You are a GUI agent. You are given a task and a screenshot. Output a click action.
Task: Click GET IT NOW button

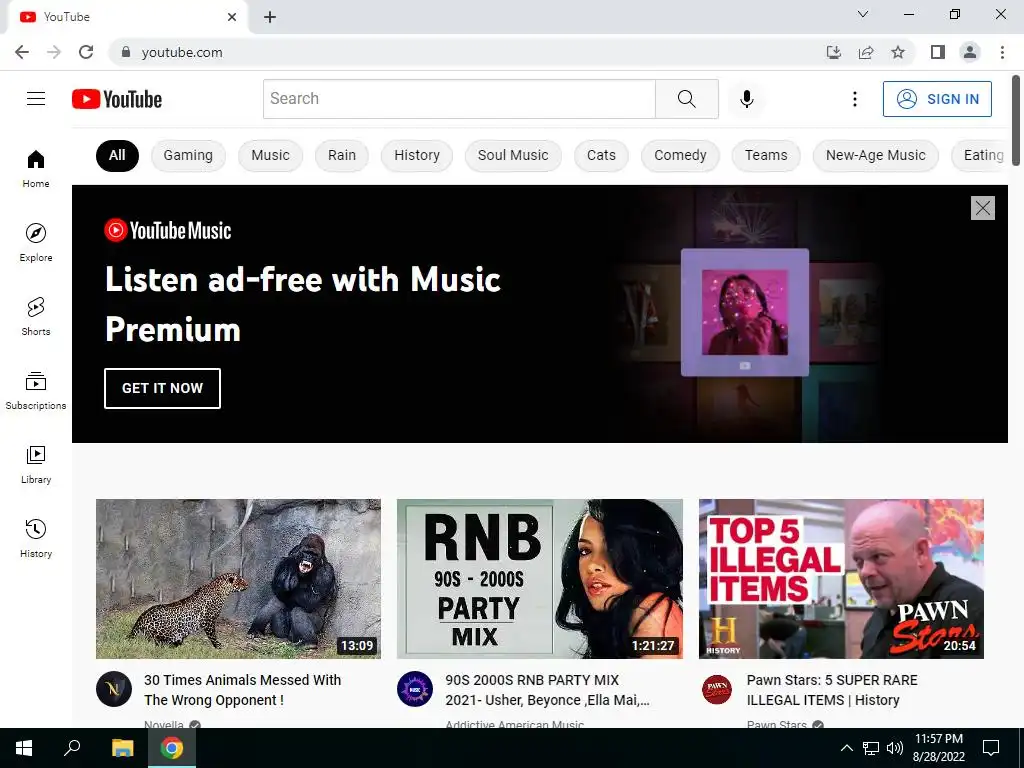pyautogui.click(x=162, y=388)
